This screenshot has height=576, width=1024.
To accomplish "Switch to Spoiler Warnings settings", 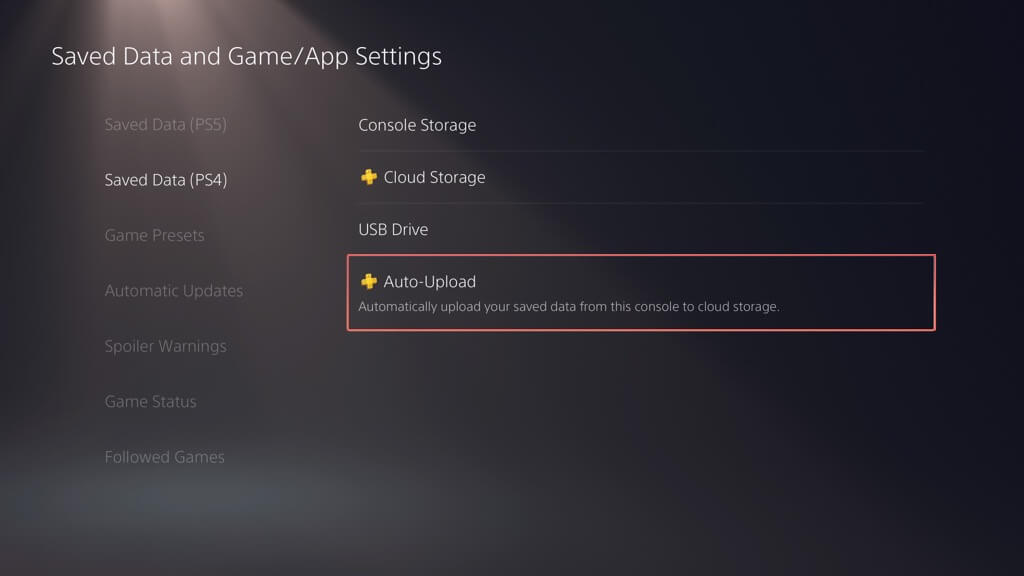I will 165,346.
